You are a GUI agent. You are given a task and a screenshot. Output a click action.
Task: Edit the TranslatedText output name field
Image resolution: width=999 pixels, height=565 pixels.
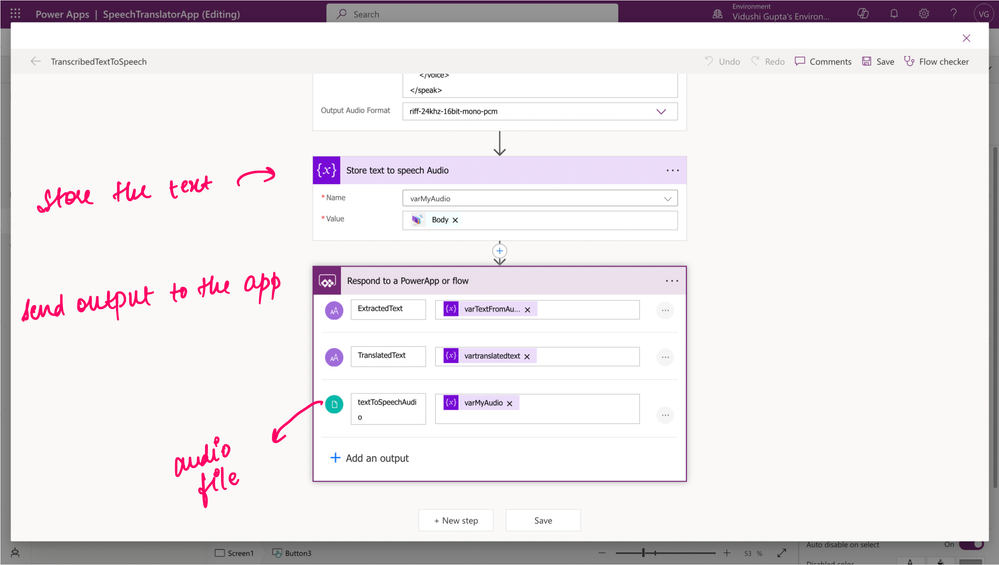(x=388, y=357)
